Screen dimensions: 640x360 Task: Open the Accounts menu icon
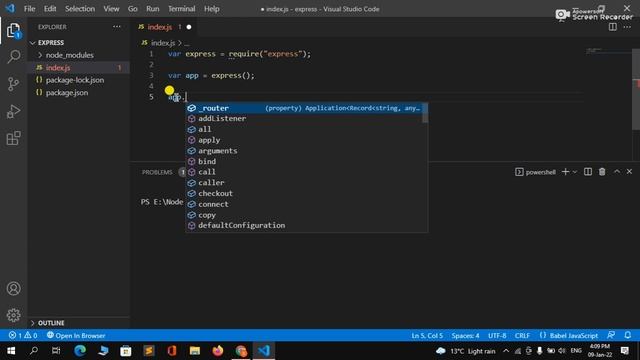pyautogui.click(x=13, y=289)
